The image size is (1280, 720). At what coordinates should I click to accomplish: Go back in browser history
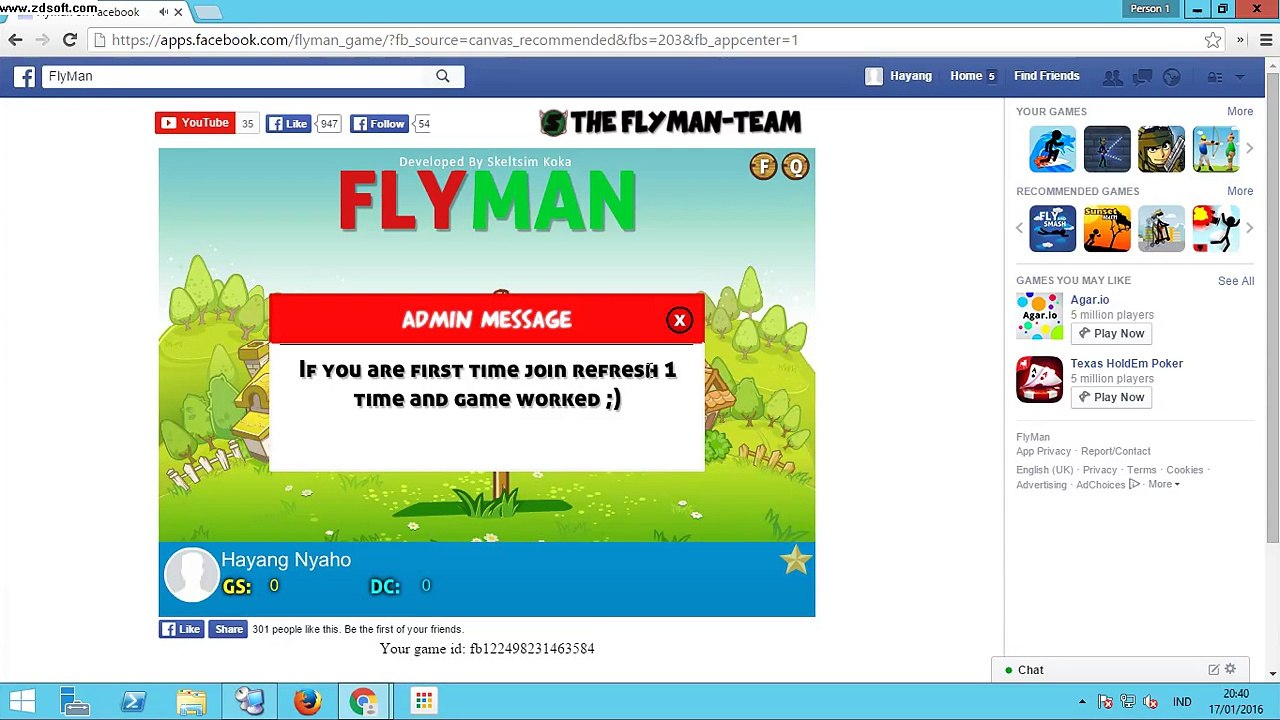[15, 40]
